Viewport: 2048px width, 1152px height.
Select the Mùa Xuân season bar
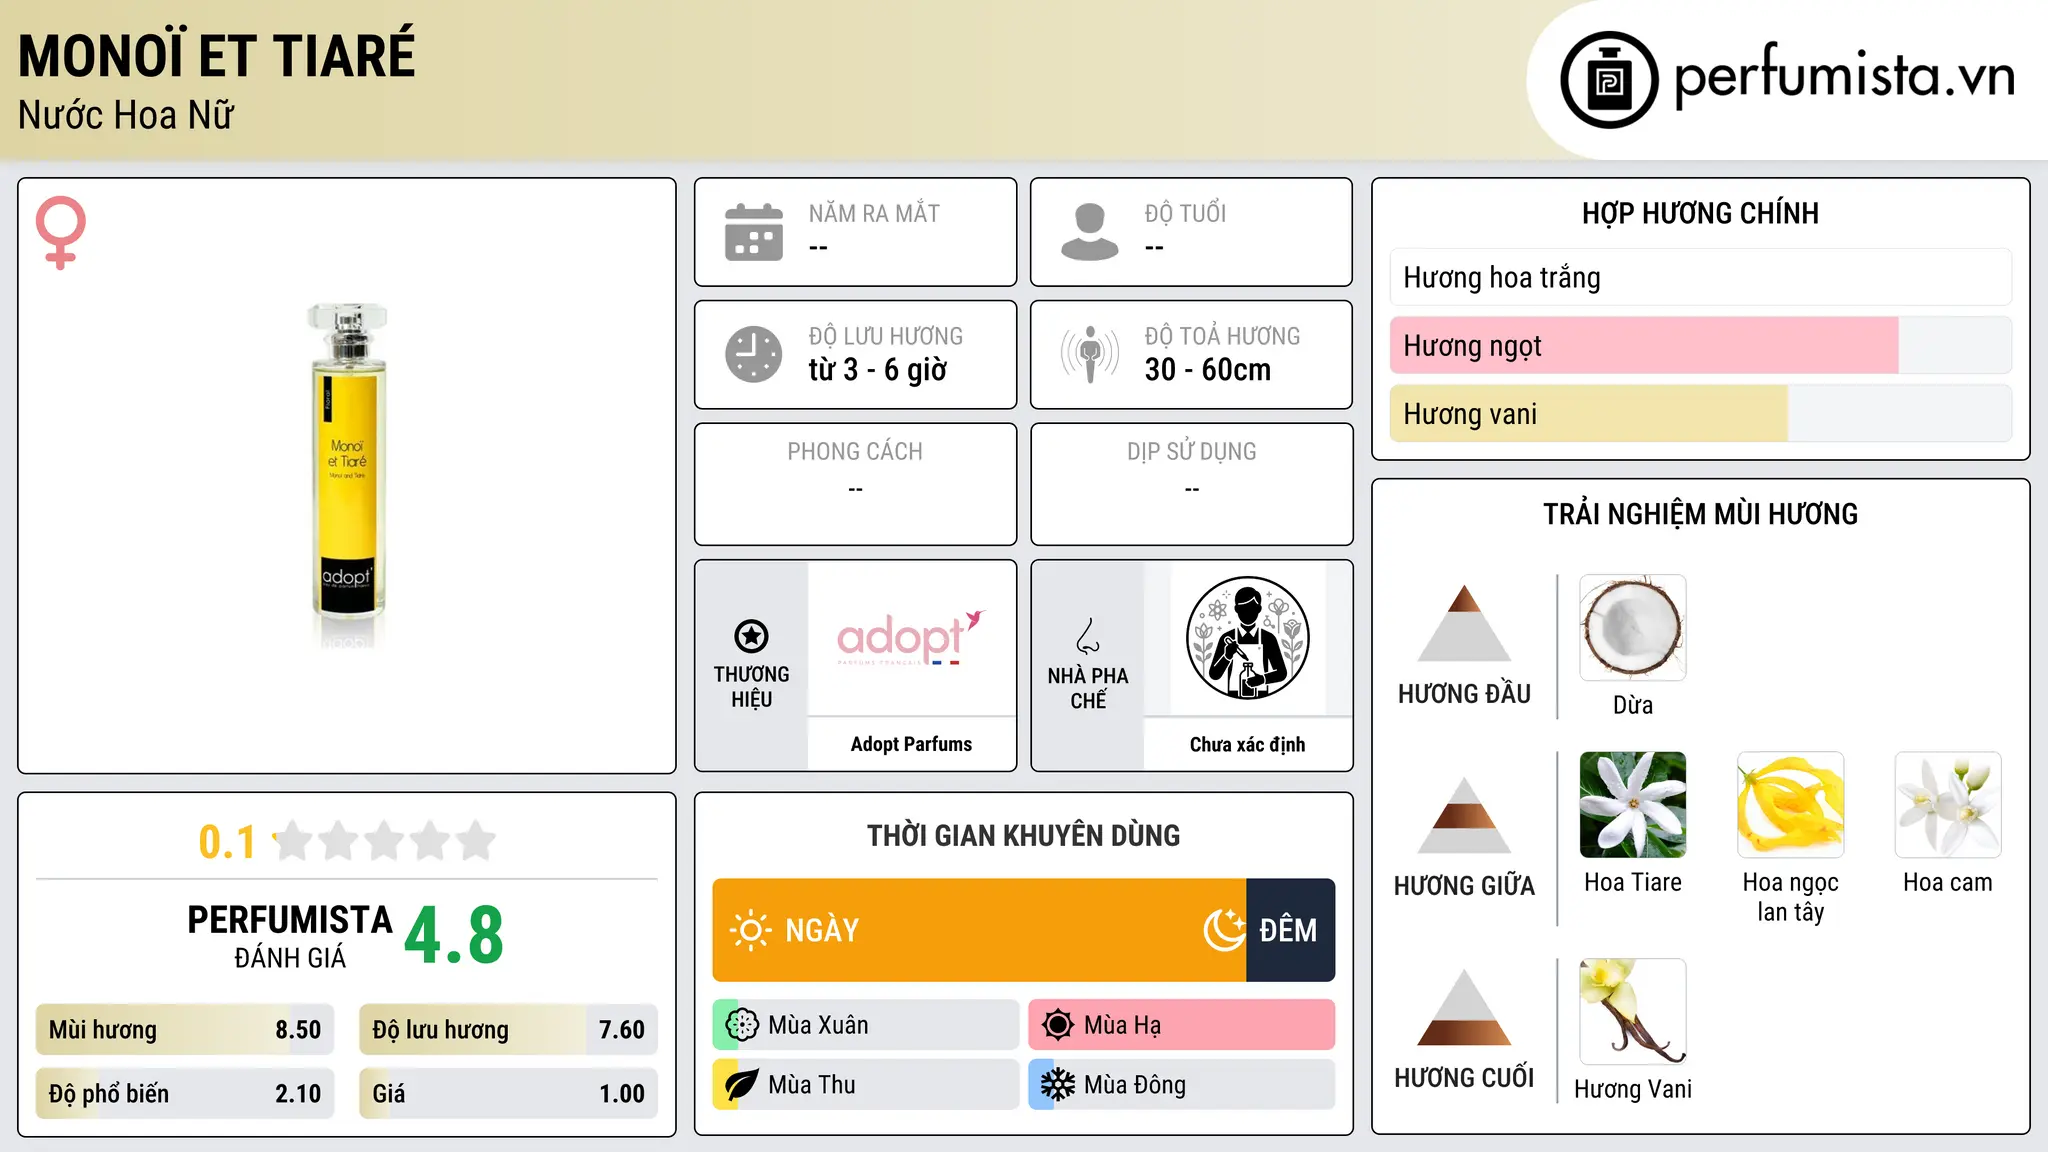point(866,1025)
